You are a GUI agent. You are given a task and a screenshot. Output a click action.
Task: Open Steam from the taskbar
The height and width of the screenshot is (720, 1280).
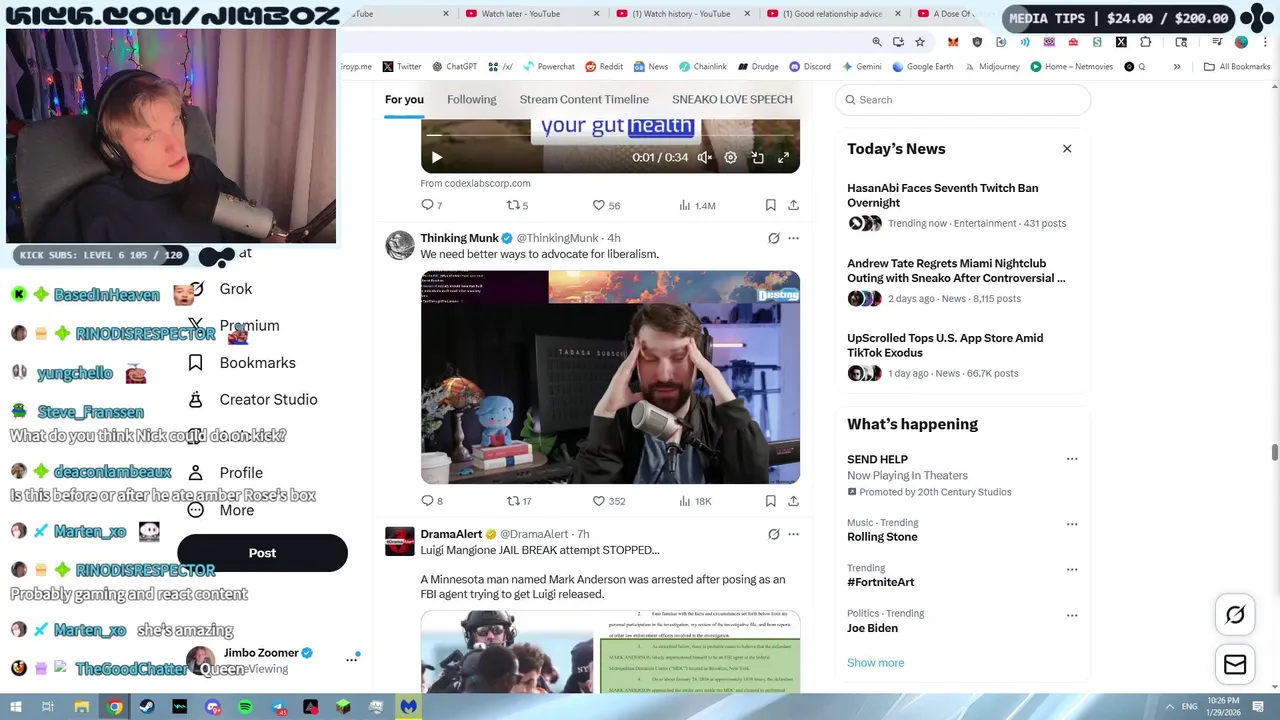click(x=147, y=707)
